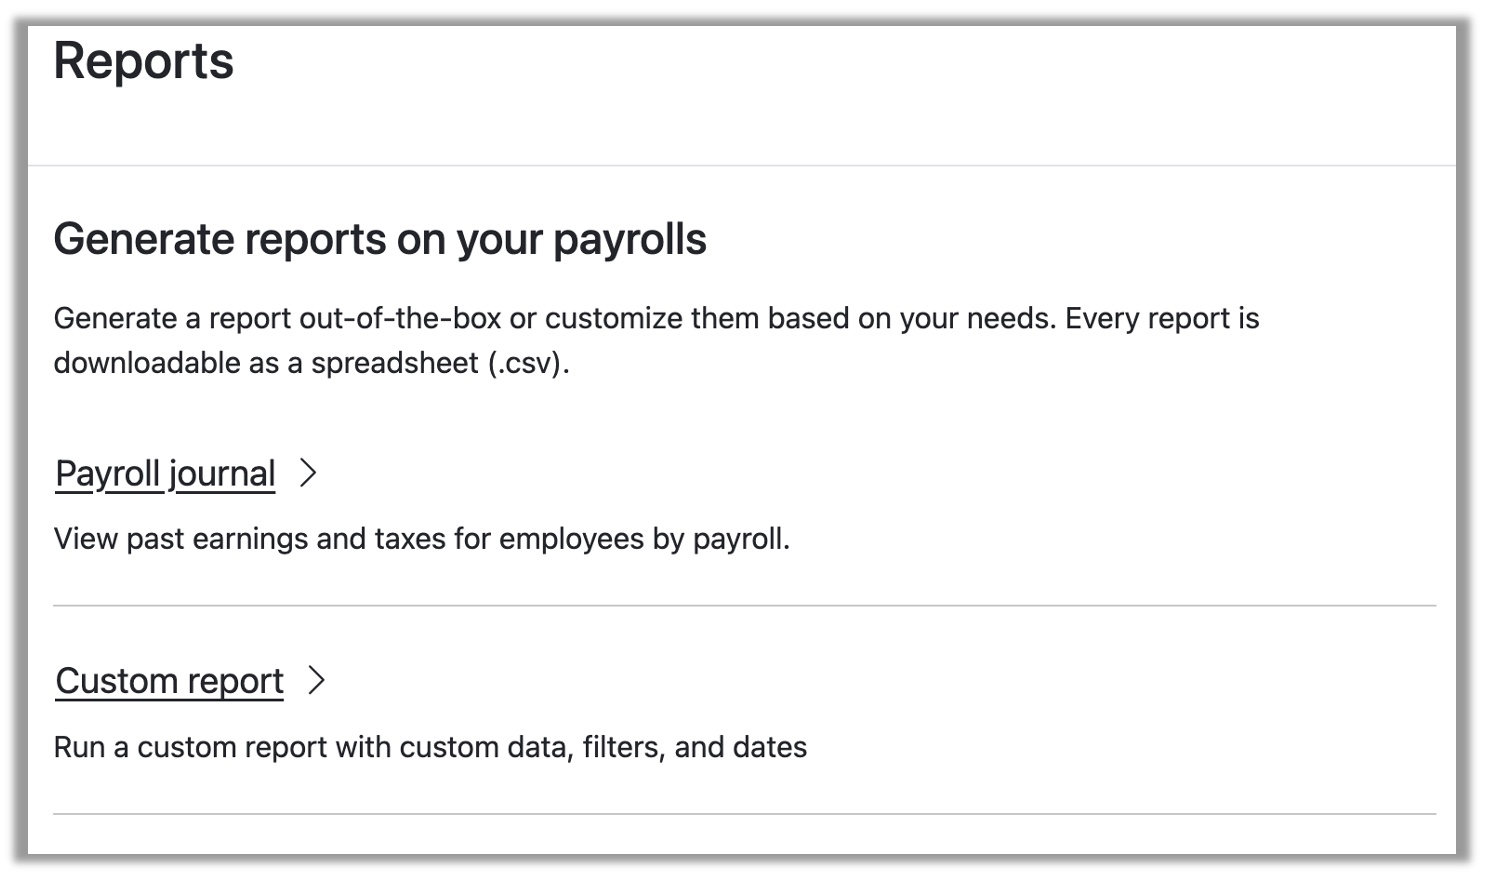
Task: Click the divider line under the Reports header
Action: (742, 165)
